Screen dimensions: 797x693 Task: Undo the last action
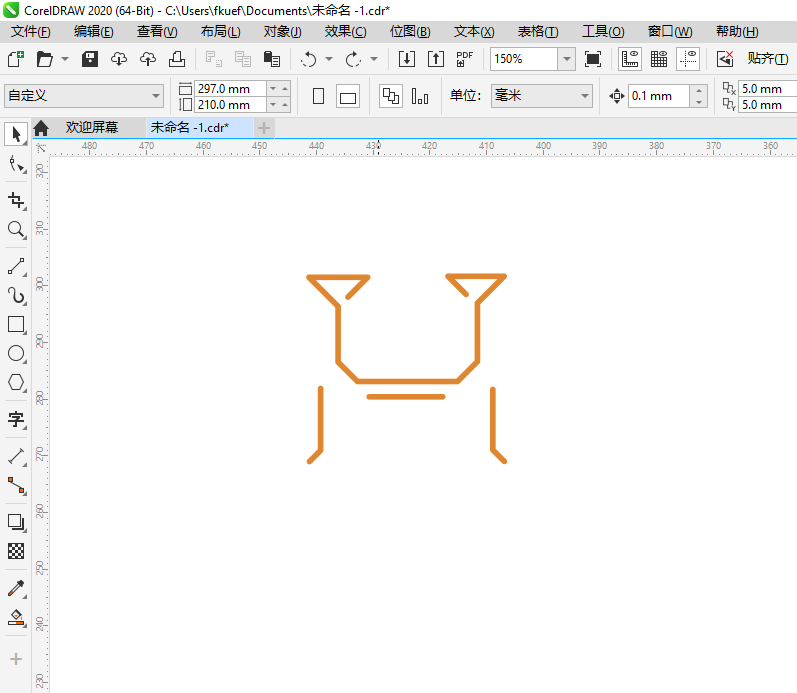point(309,59)
